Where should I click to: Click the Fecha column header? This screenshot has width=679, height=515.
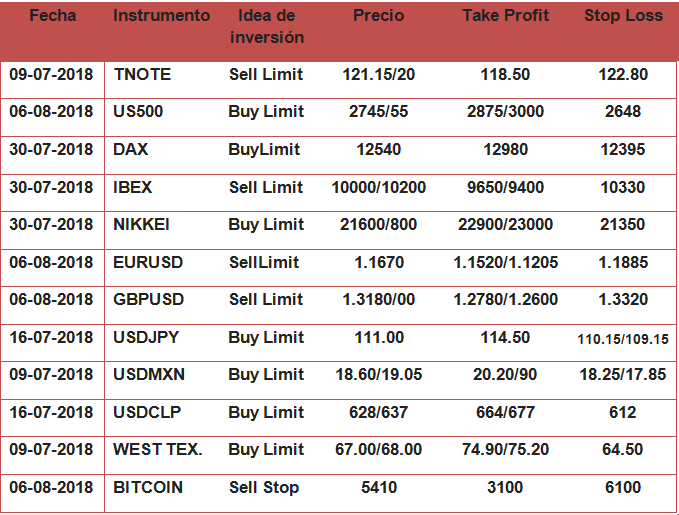click(x=52, y=17)
